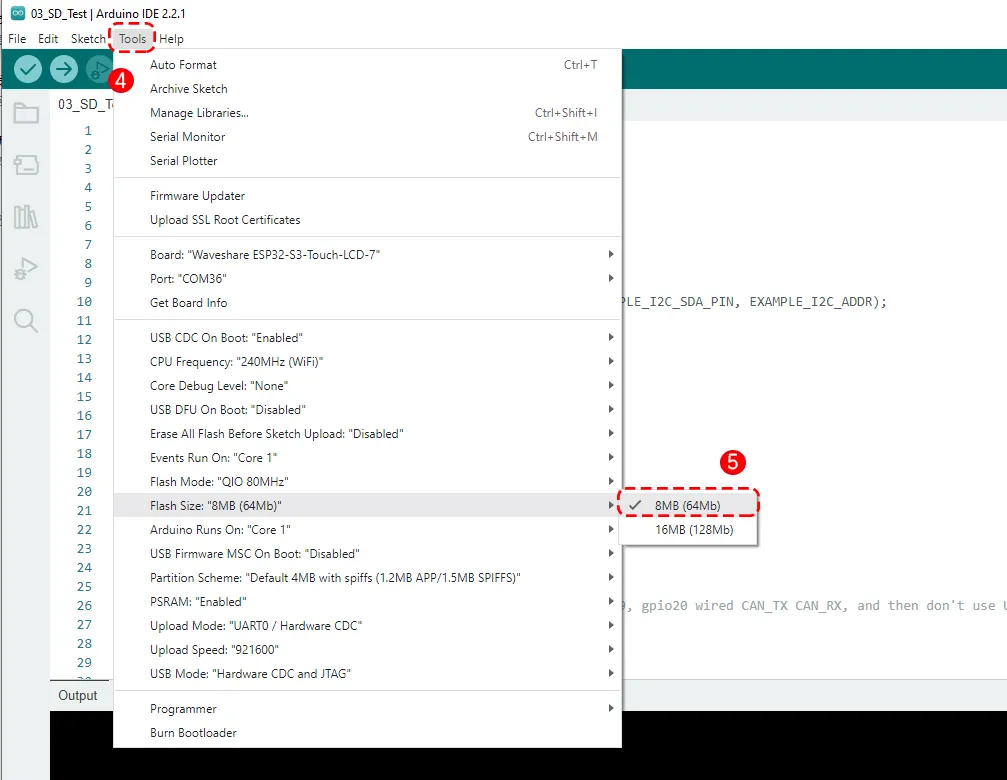Open the Search magnifier sidebar icon

26,320
